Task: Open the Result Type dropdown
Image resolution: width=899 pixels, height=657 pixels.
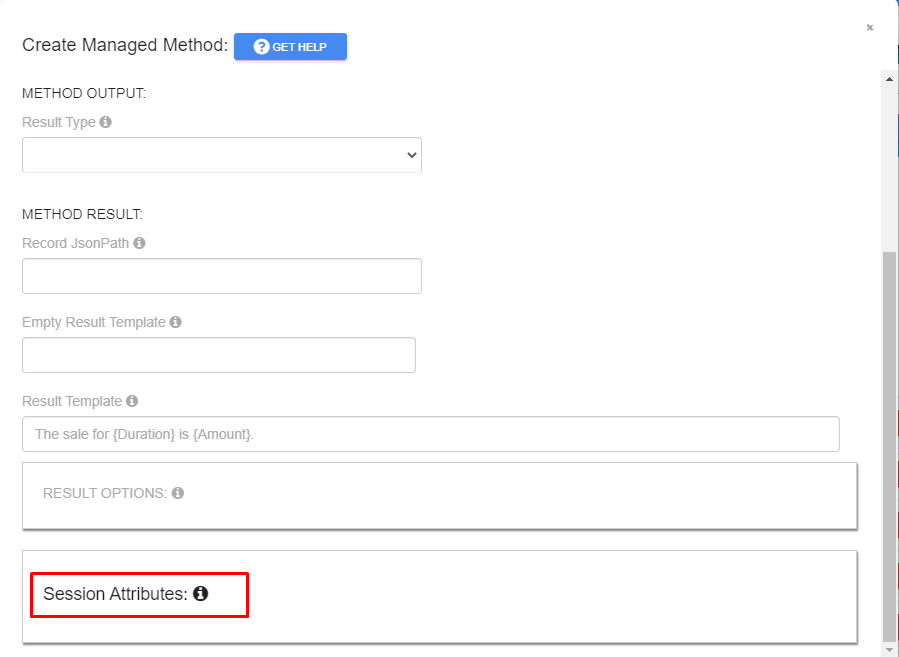Action: pos(222,155)
